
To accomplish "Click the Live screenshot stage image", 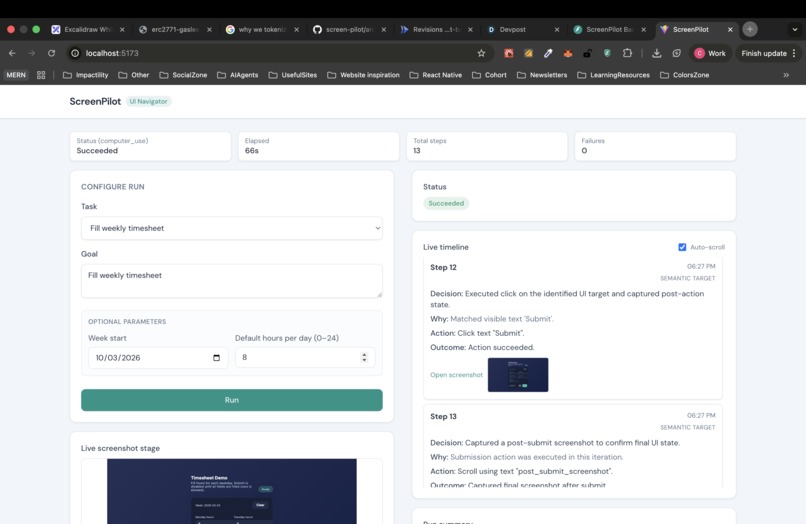I will [232, 492].
